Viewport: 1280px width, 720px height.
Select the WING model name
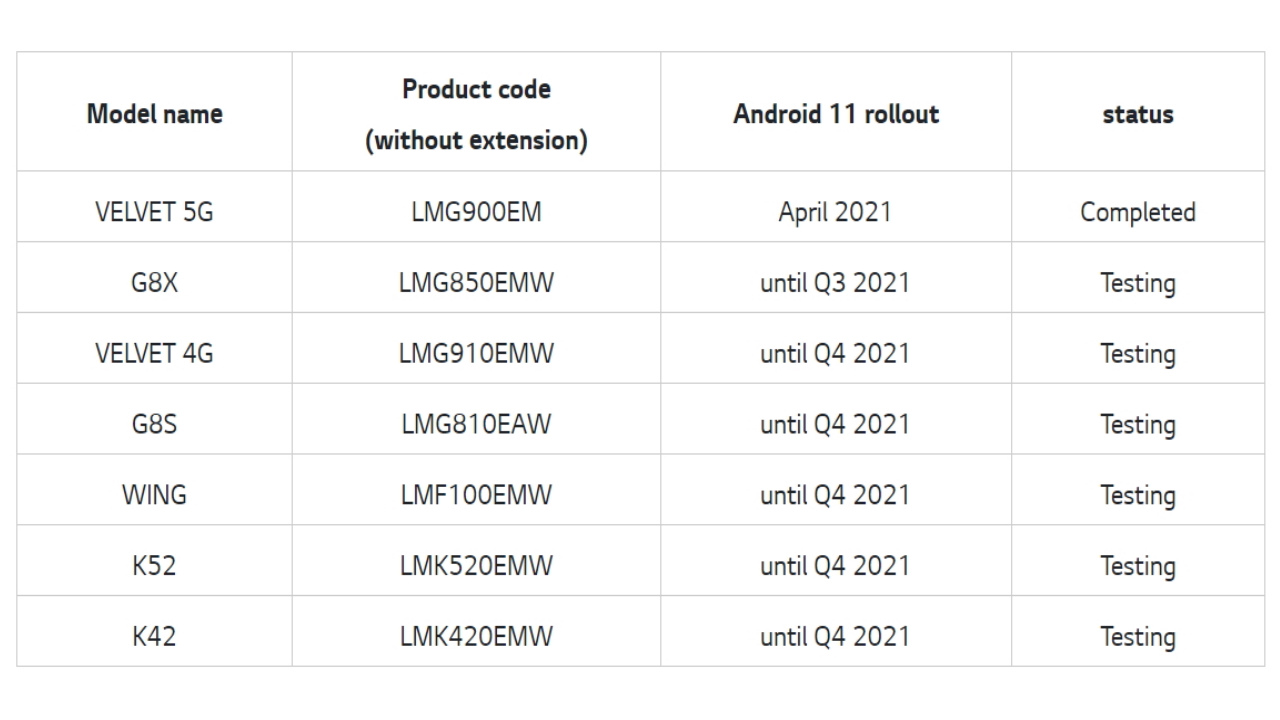click(154, 496)
